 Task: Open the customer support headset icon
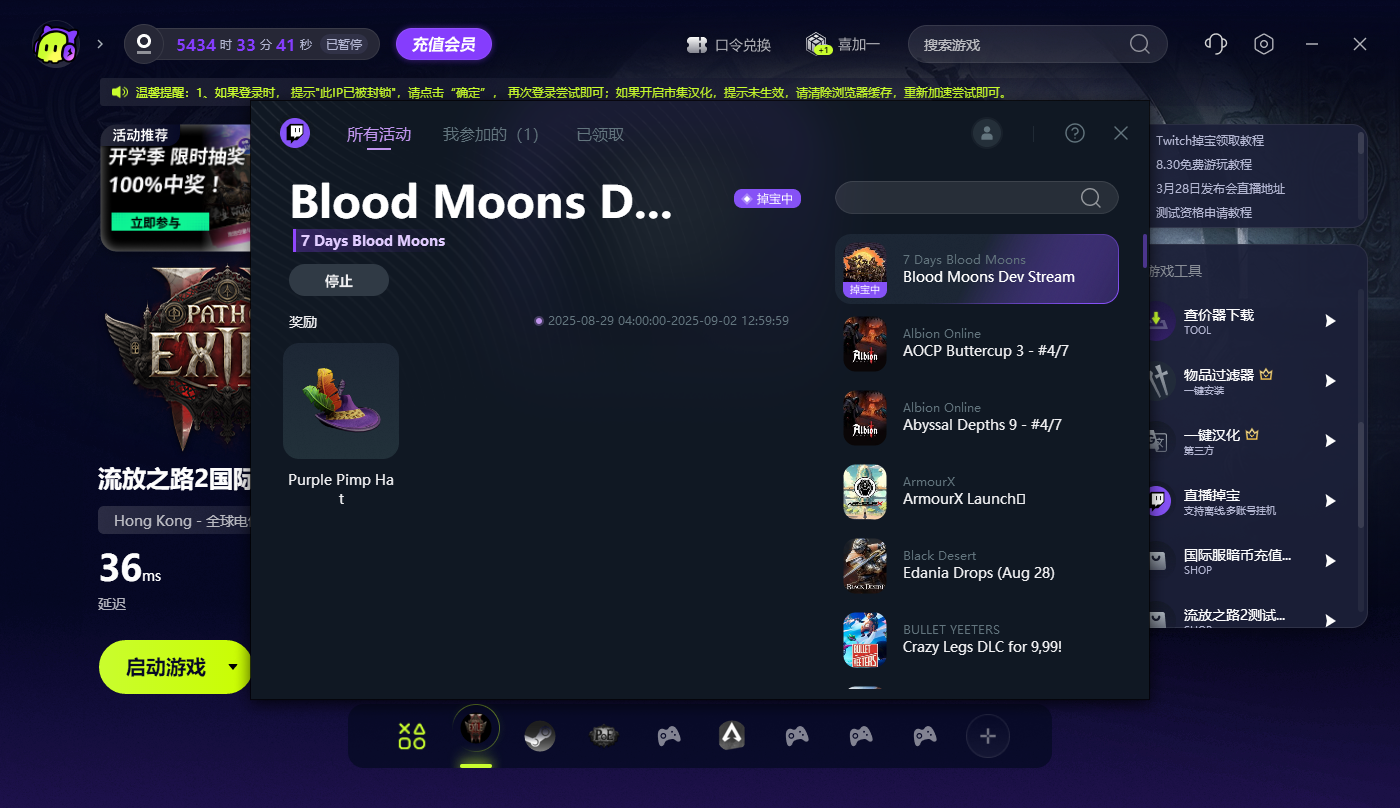pos(1216,44)
